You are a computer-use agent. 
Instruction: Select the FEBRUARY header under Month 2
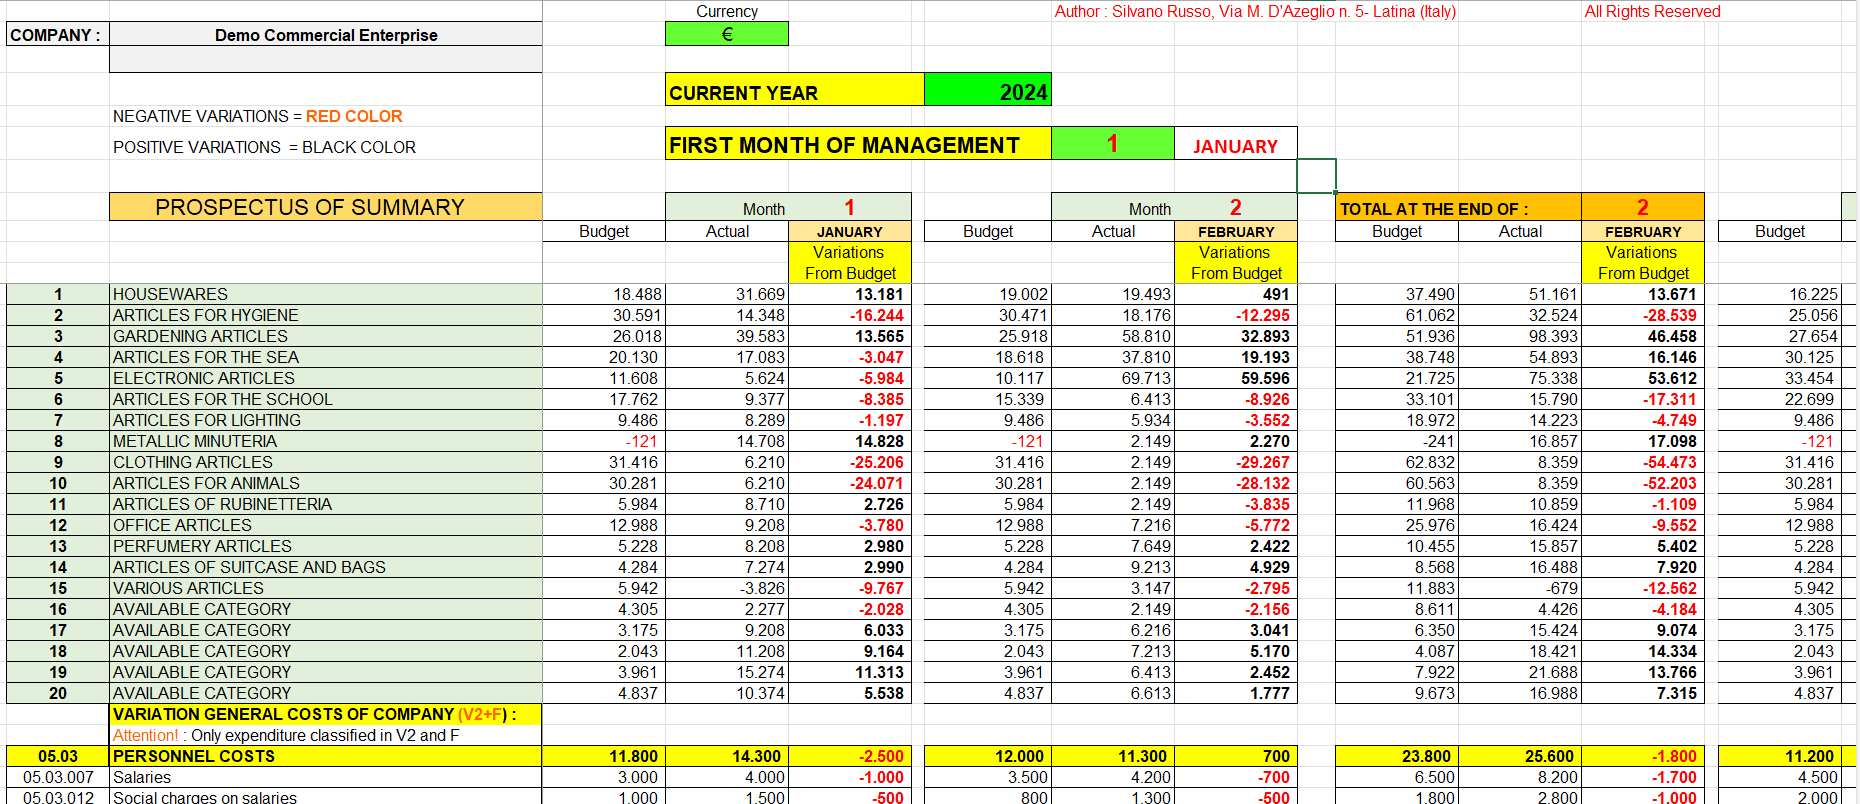click(1236, 231)
